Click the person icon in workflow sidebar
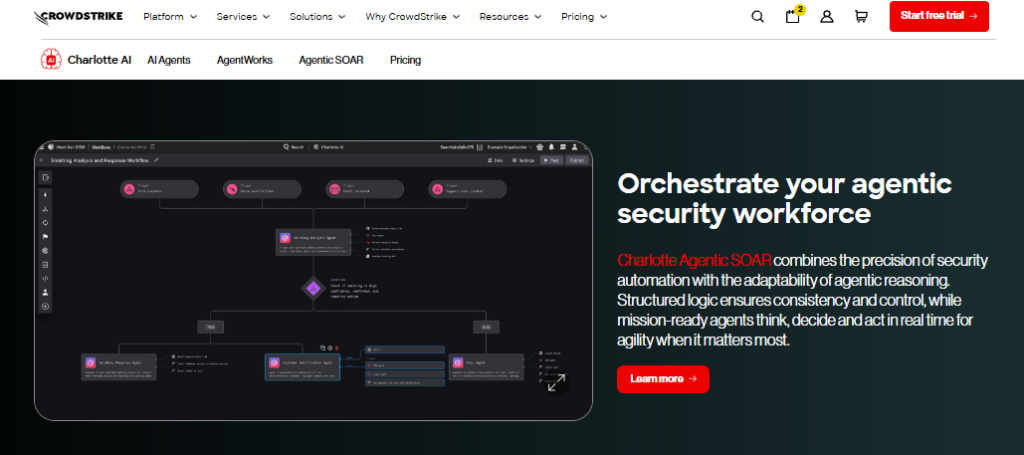The height and width of the screenshot is (455, 1024). [45, 292]
